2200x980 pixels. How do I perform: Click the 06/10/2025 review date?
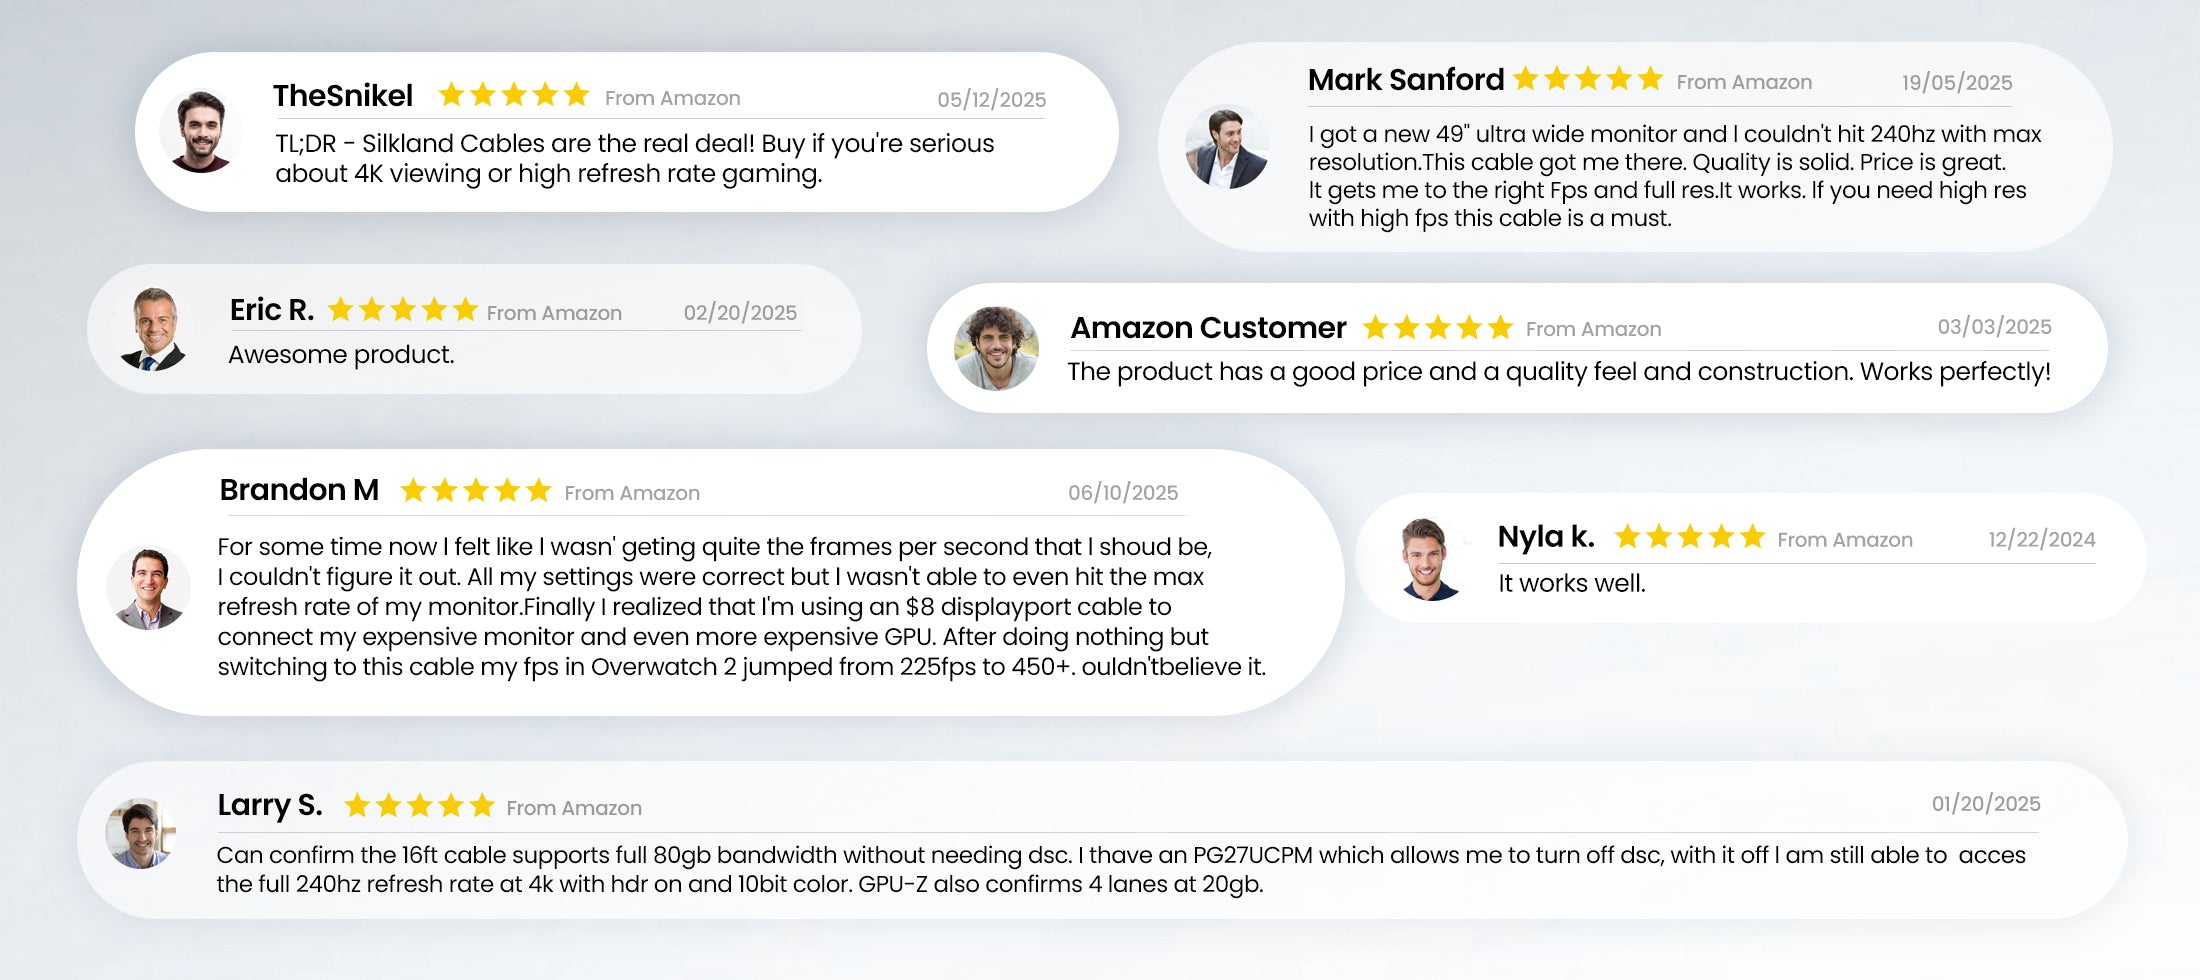click(x=1123, y=493)
